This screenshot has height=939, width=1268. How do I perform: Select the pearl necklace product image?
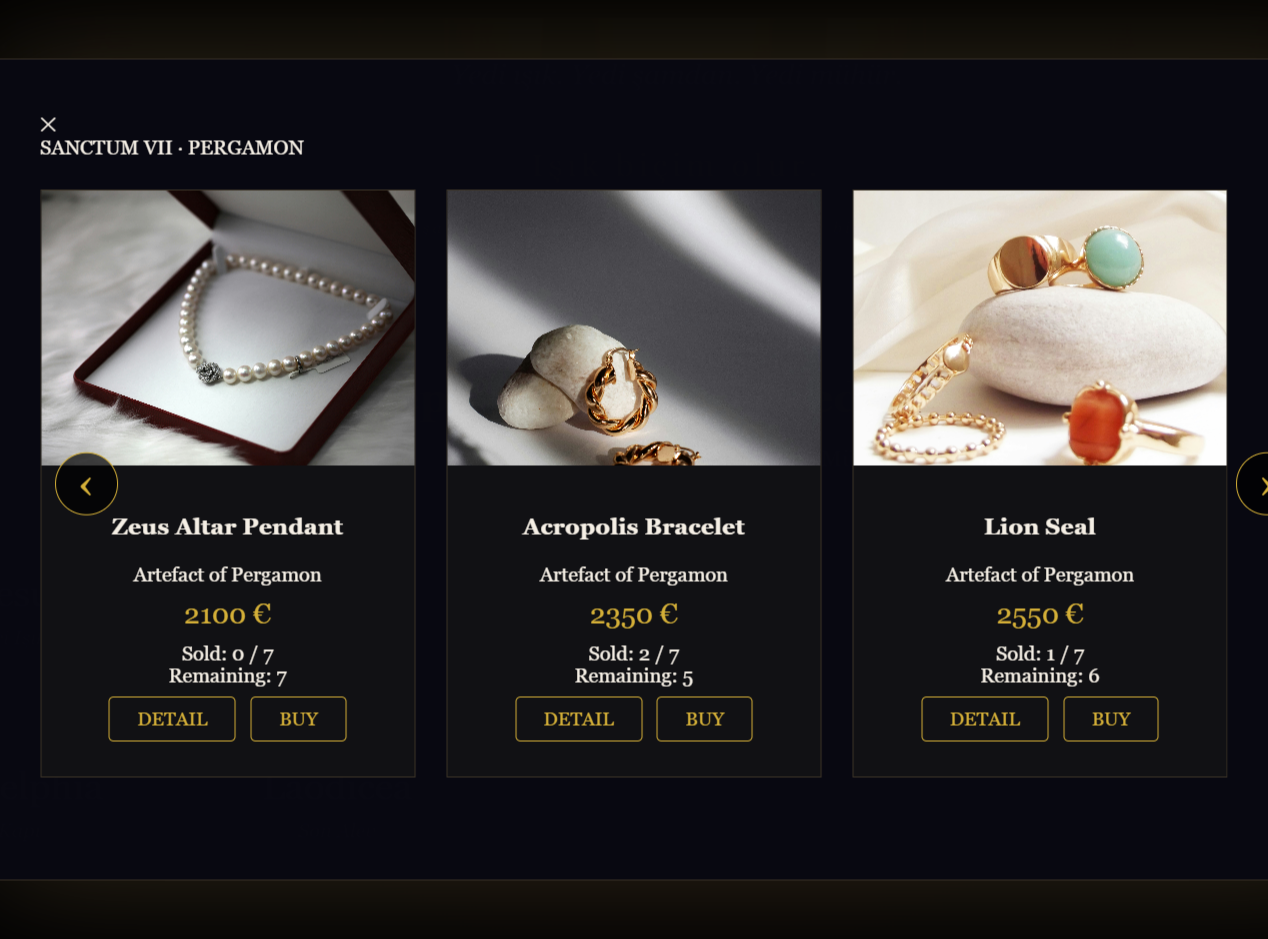(x=228, y=328)
